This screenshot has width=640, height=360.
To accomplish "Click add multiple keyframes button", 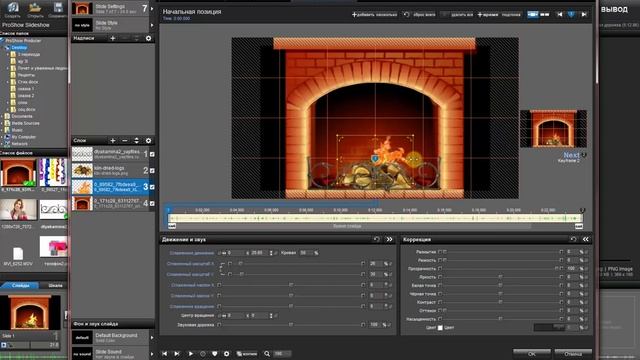I will (374, 15).
